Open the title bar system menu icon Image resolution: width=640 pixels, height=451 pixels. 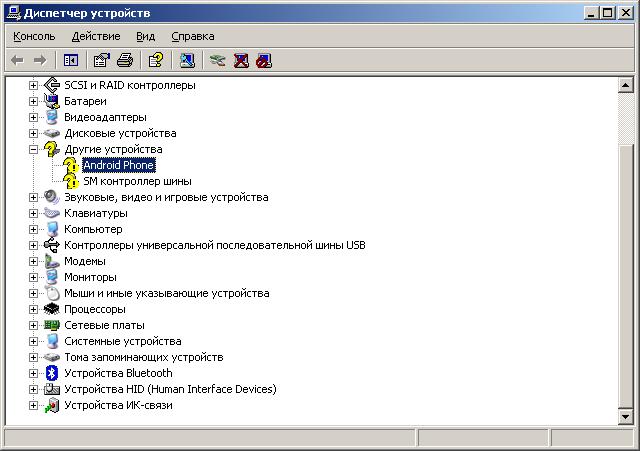[x=13, y=13]
